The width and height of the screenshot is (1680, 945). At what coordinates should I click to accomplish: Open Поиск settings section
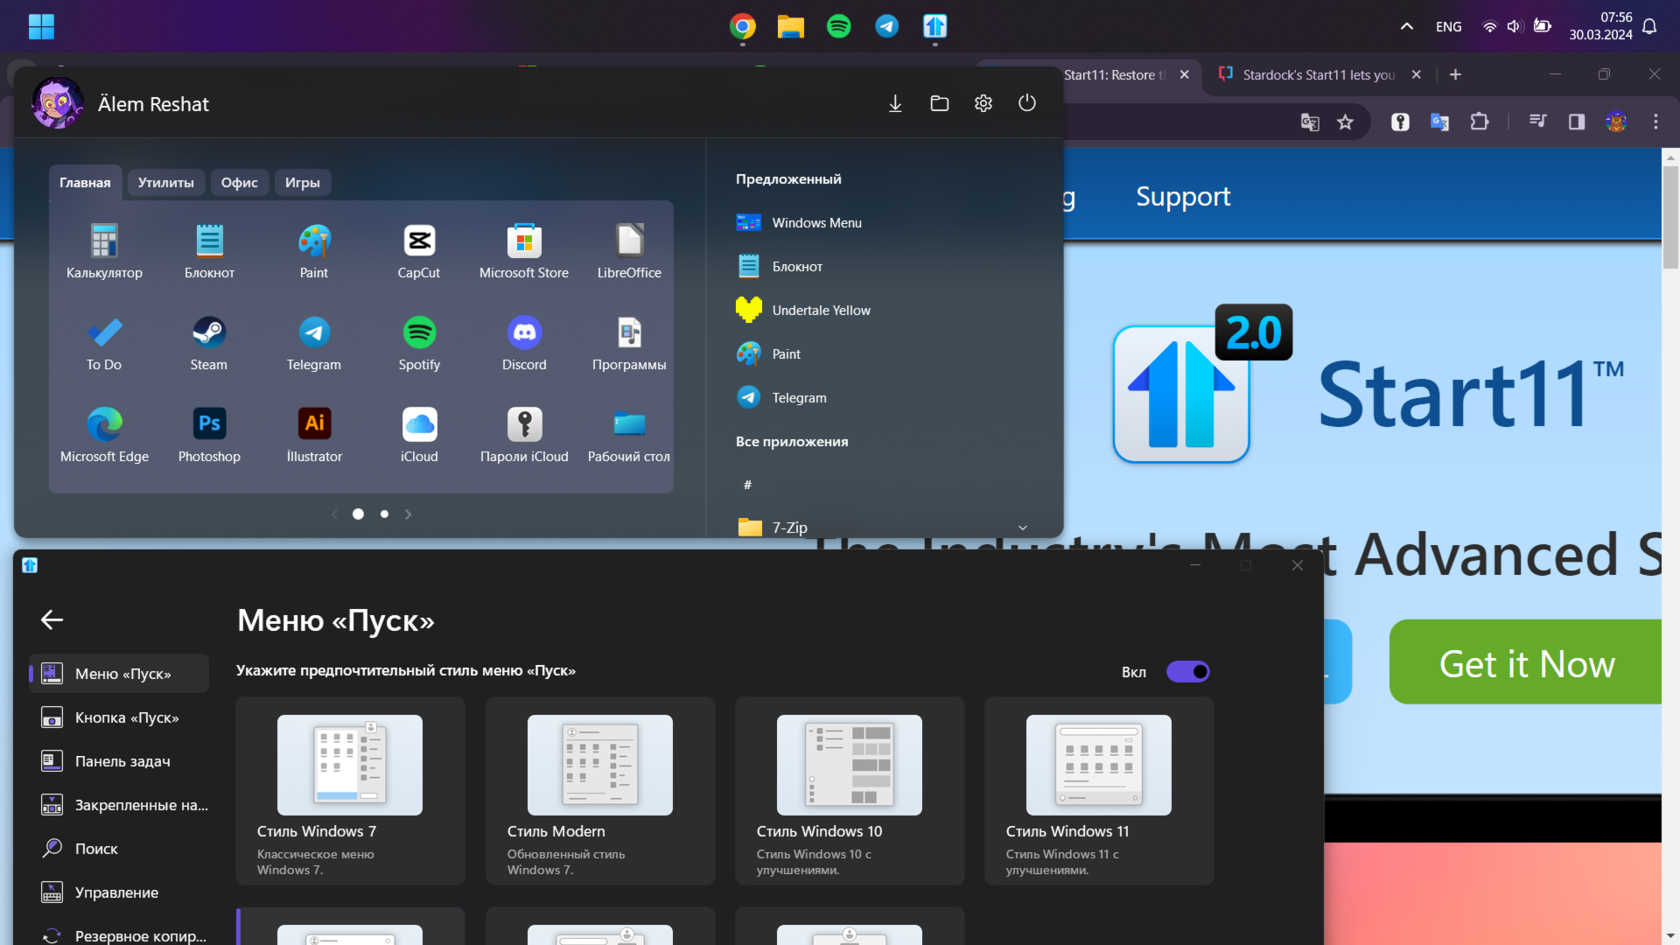click(119, 848)
